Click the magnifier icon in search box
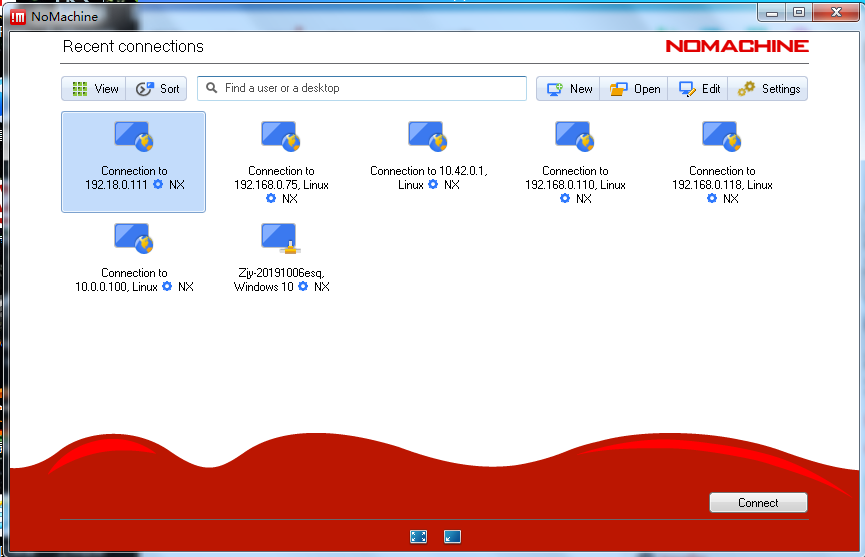 coord(211,88)
